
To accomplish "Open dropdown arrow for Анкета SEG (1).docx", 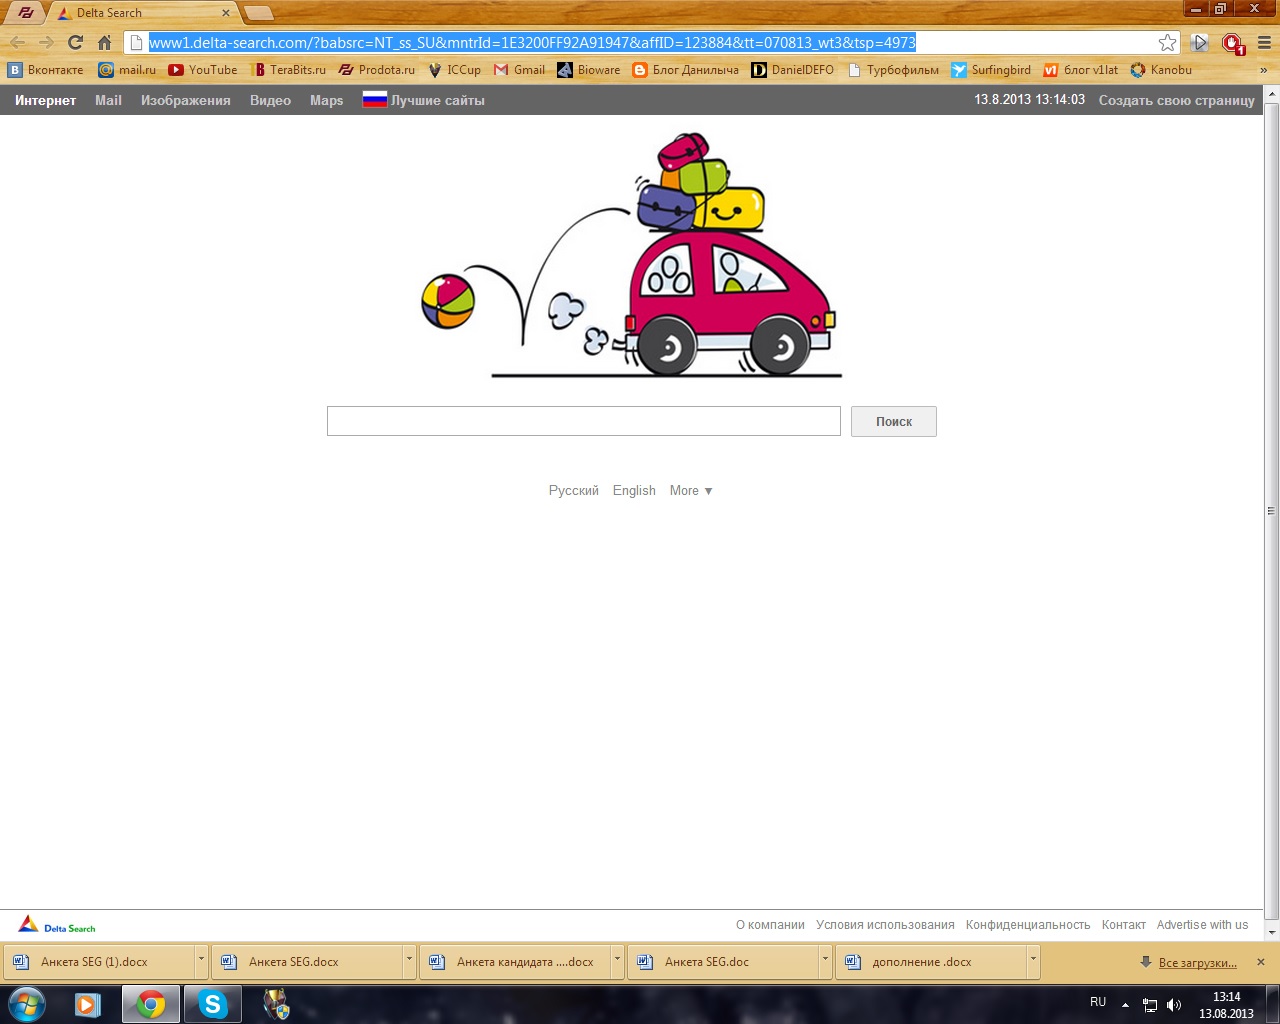I will [200, 961].
